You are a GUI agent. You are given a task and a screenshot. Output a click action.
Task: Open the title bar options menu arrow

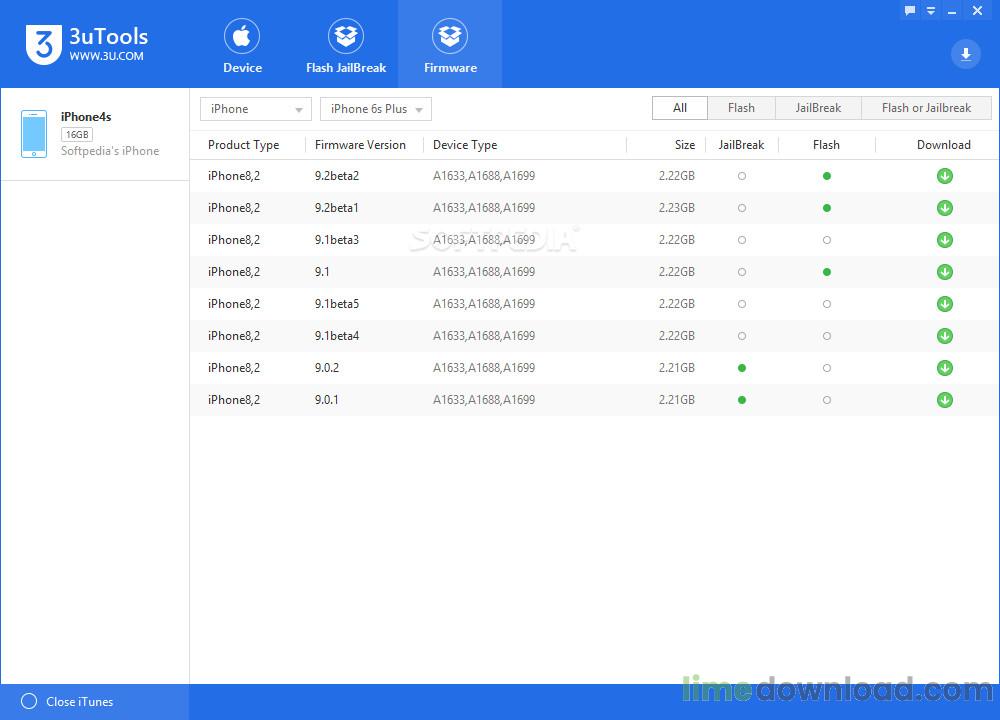tap(931, 10)
